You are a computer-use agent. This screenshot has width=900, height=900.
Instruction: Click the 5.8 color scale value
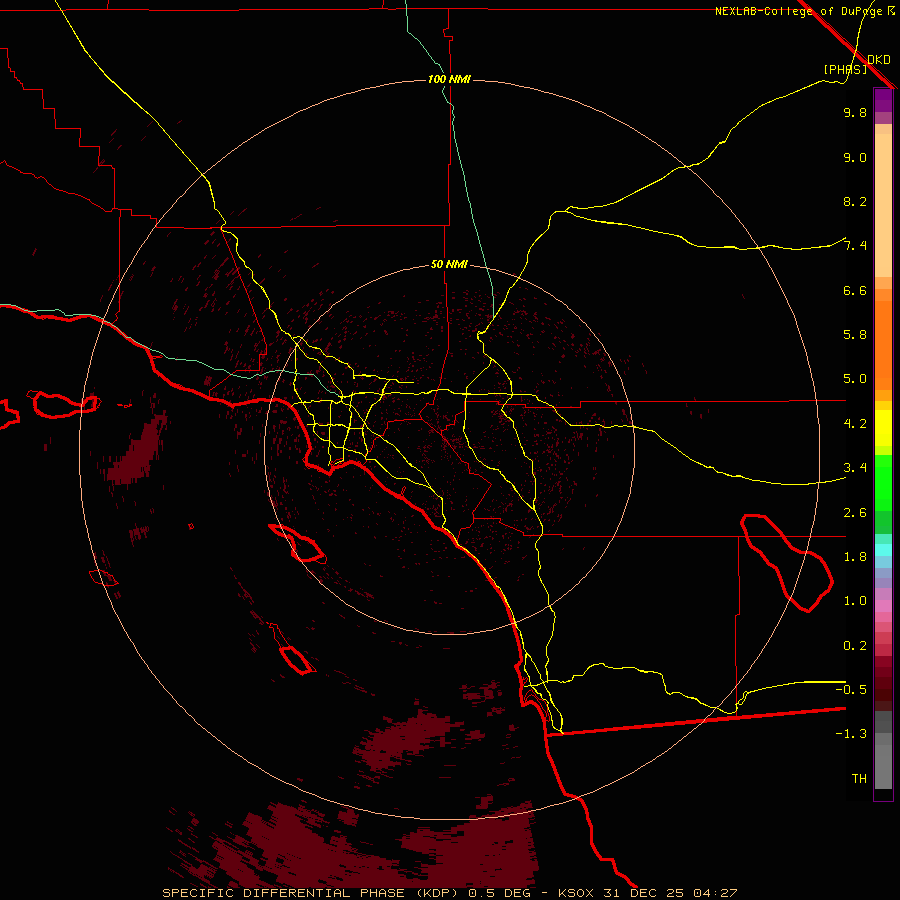click(x=855, y=335)
